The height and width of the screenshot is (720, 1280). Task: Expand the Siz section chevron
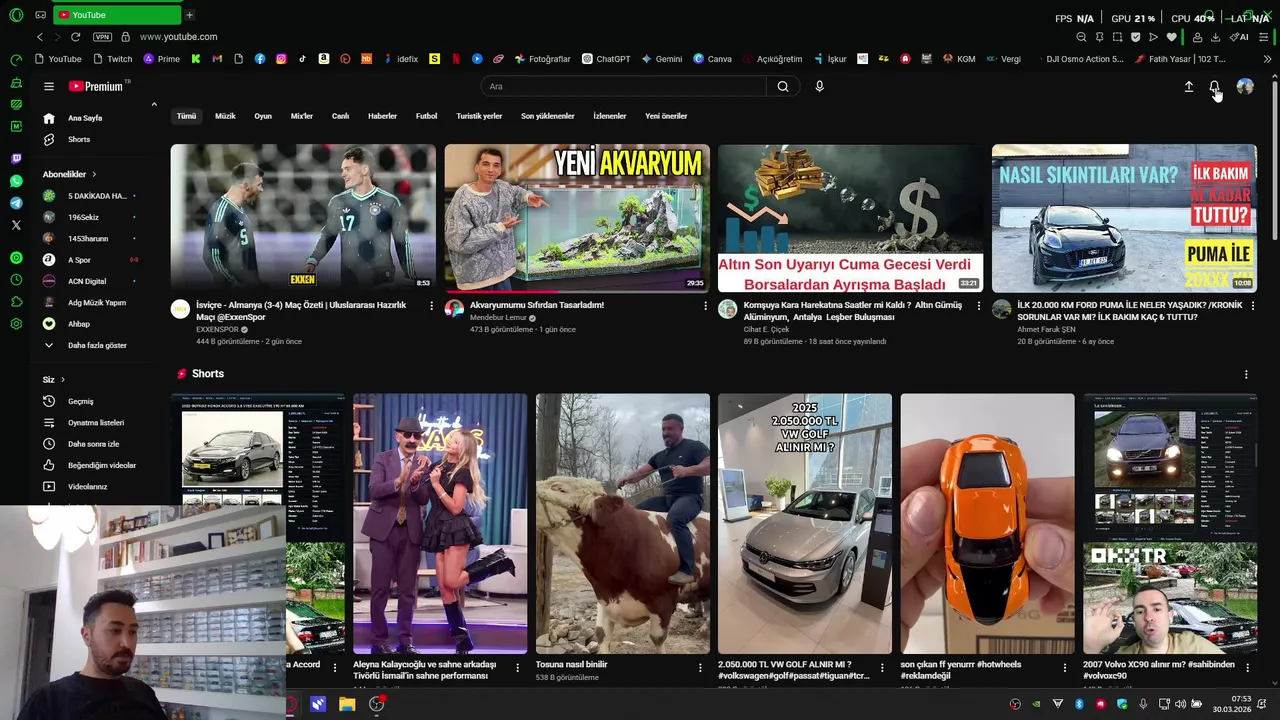coord(62,380)
